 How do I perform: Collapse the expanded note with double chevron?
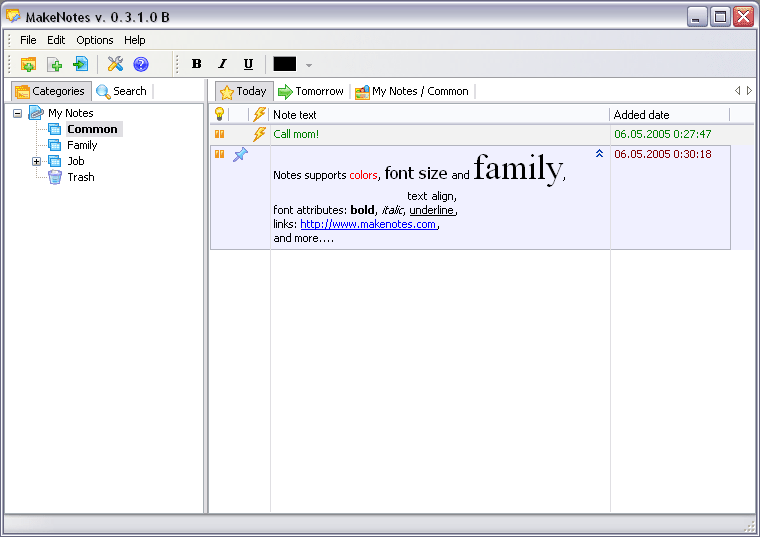pos(599,154)
